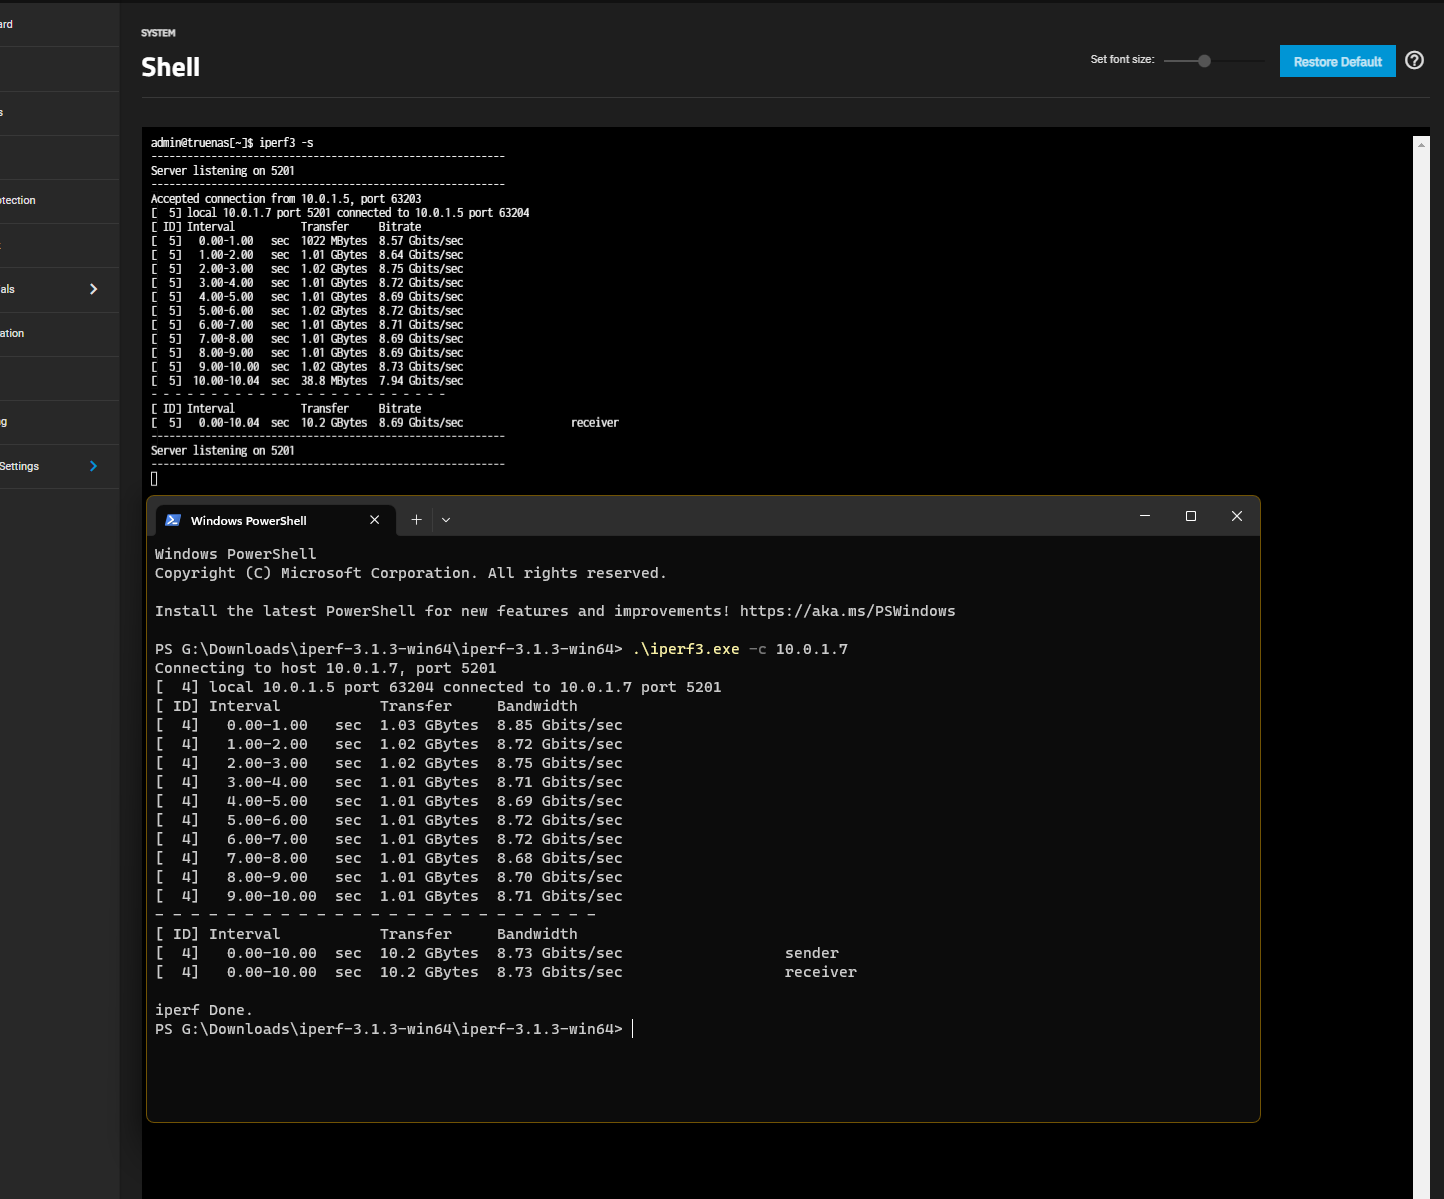The height and width of the screenshot is (1199, 1444).
Task: Click the 'sender' summary label
Action: tap(812, 953)
